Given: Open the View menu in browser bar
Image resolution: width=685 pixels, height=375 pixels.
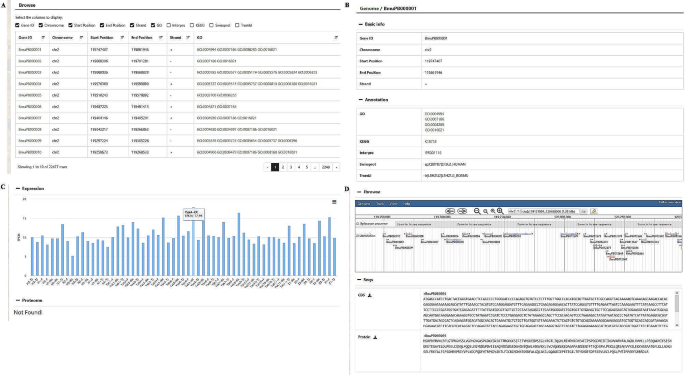Looking at the screenshot, I should tap(393, 204).
